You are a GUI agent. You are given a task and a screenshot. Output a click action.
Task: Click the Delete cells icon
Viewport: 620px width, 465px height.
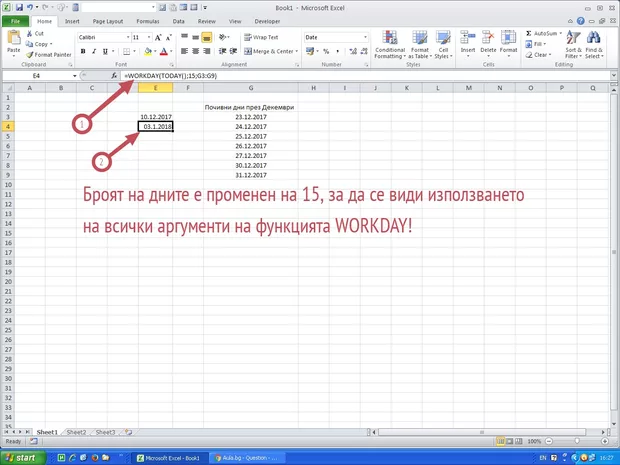(488, 38)
